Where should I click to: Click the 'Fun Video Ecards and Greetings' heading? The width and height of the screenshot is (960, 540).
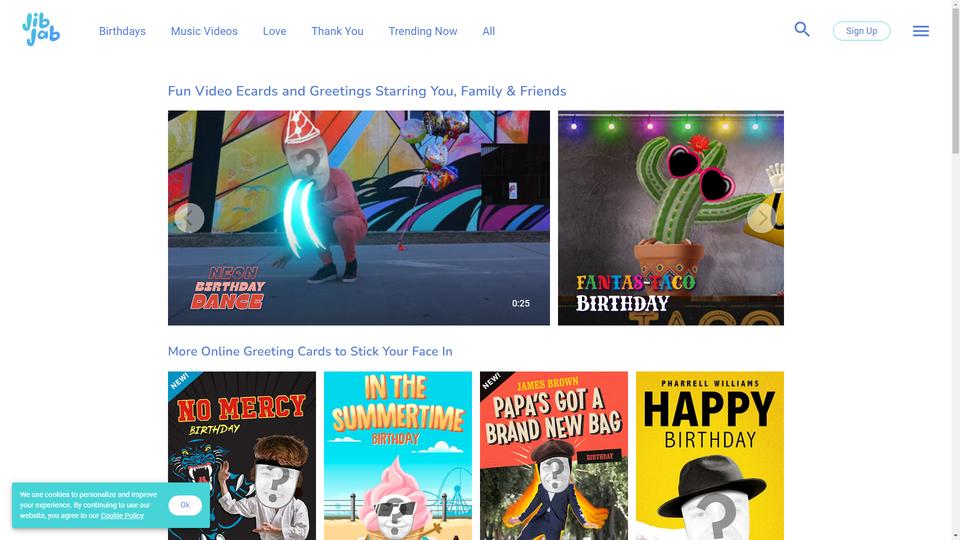(x=367, y=91)
